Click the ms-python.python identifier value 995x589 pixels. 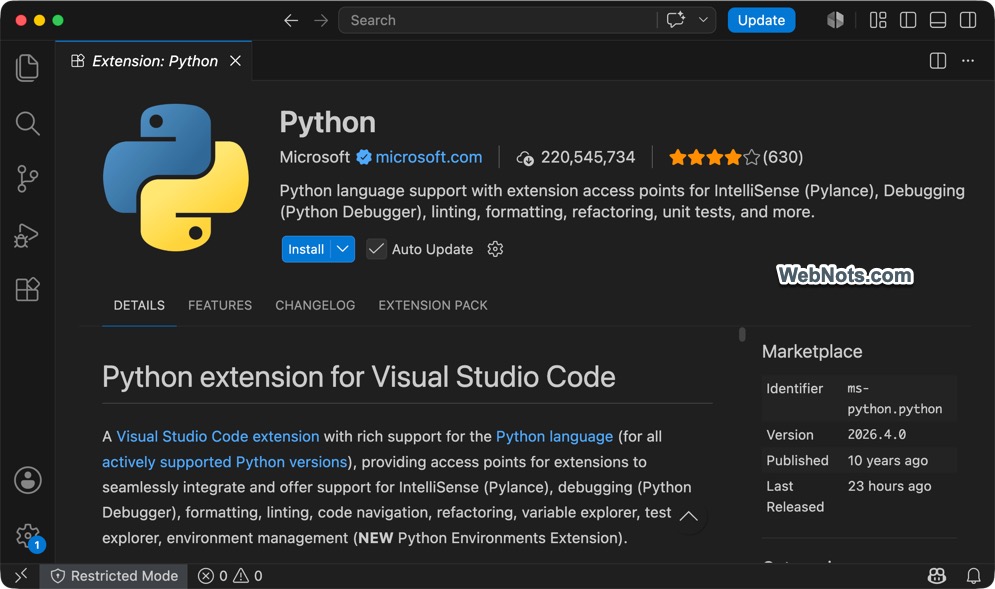tap(894, 399)
